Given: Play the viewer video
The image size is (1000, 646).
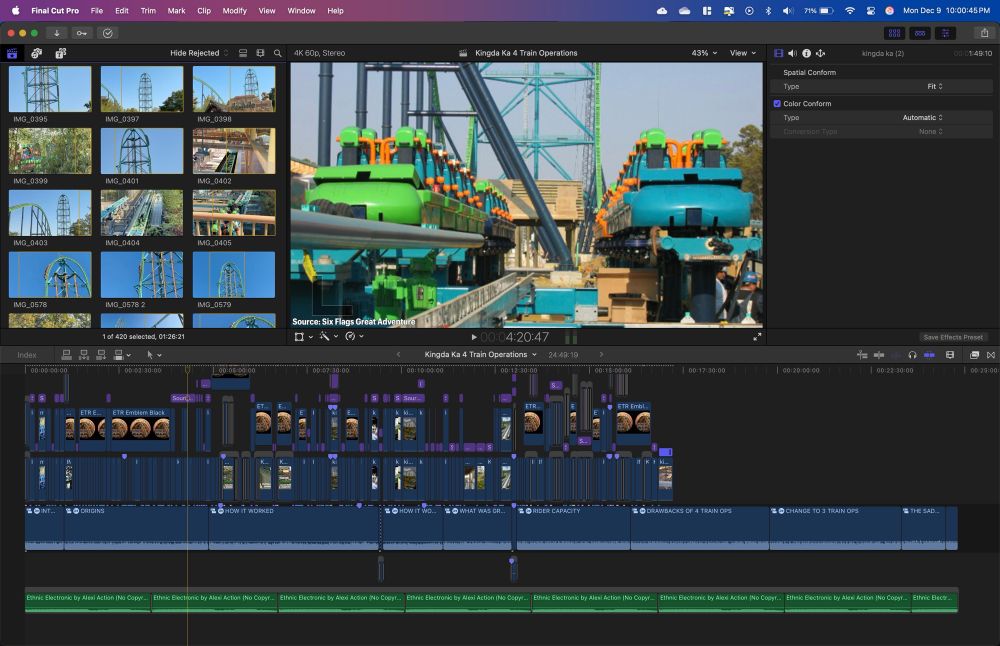Looking at the screenshot, I should (474, 337).
